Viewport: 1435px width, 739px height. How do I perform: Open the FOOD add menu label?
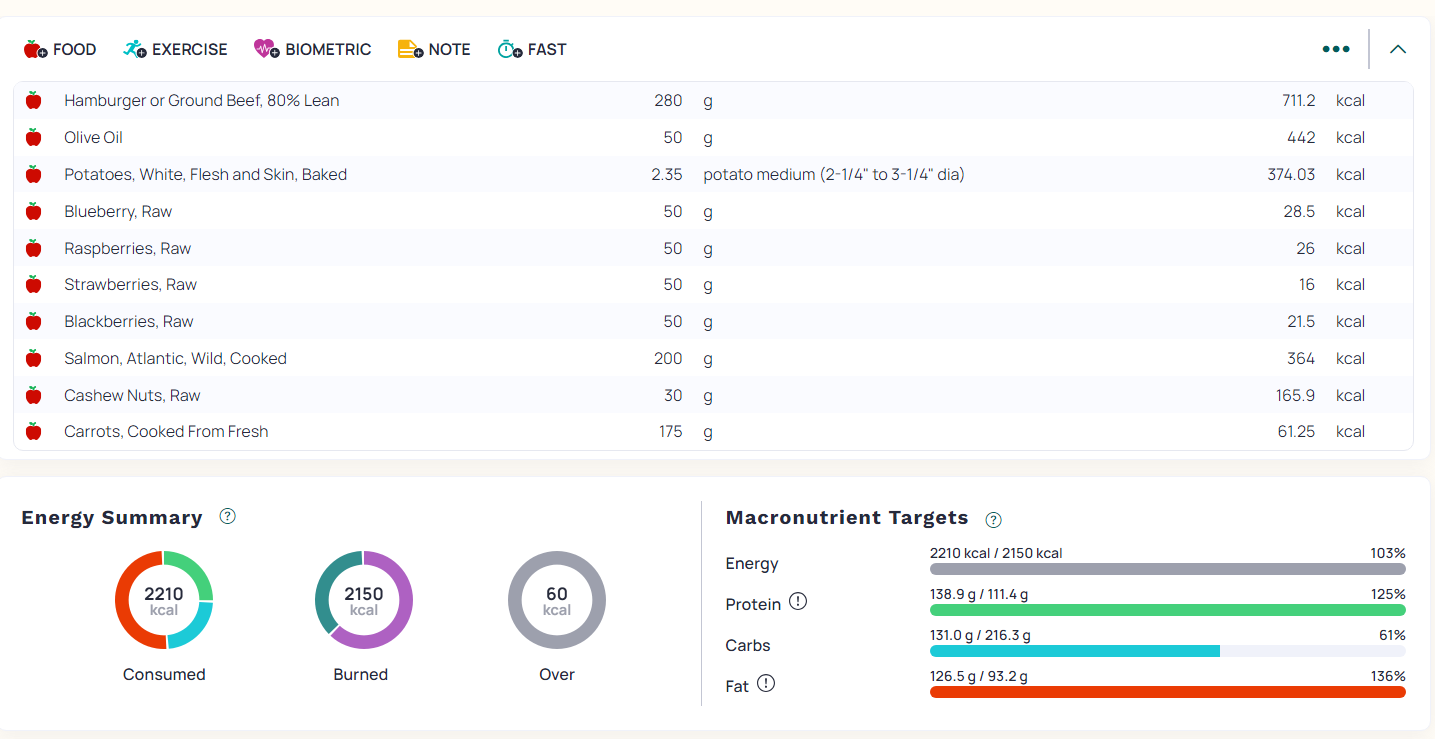point(75,49)
